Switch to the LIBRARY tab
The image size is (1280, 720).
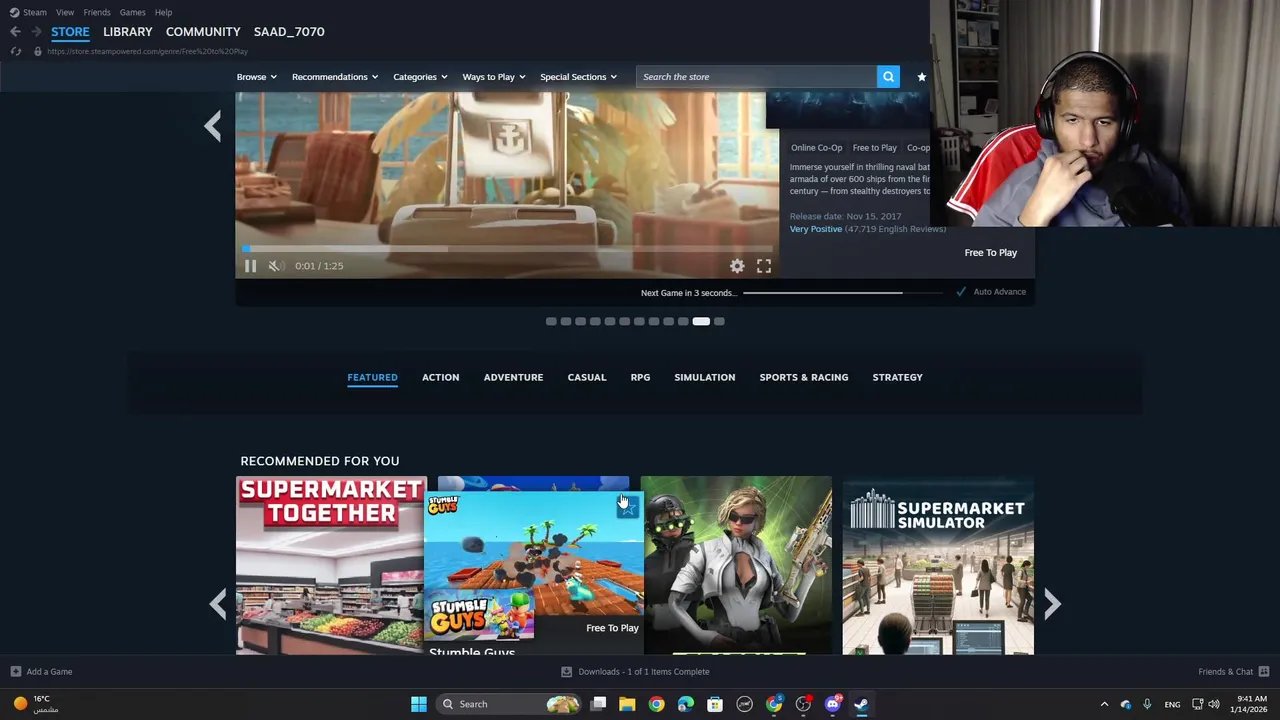pos(128,32)
